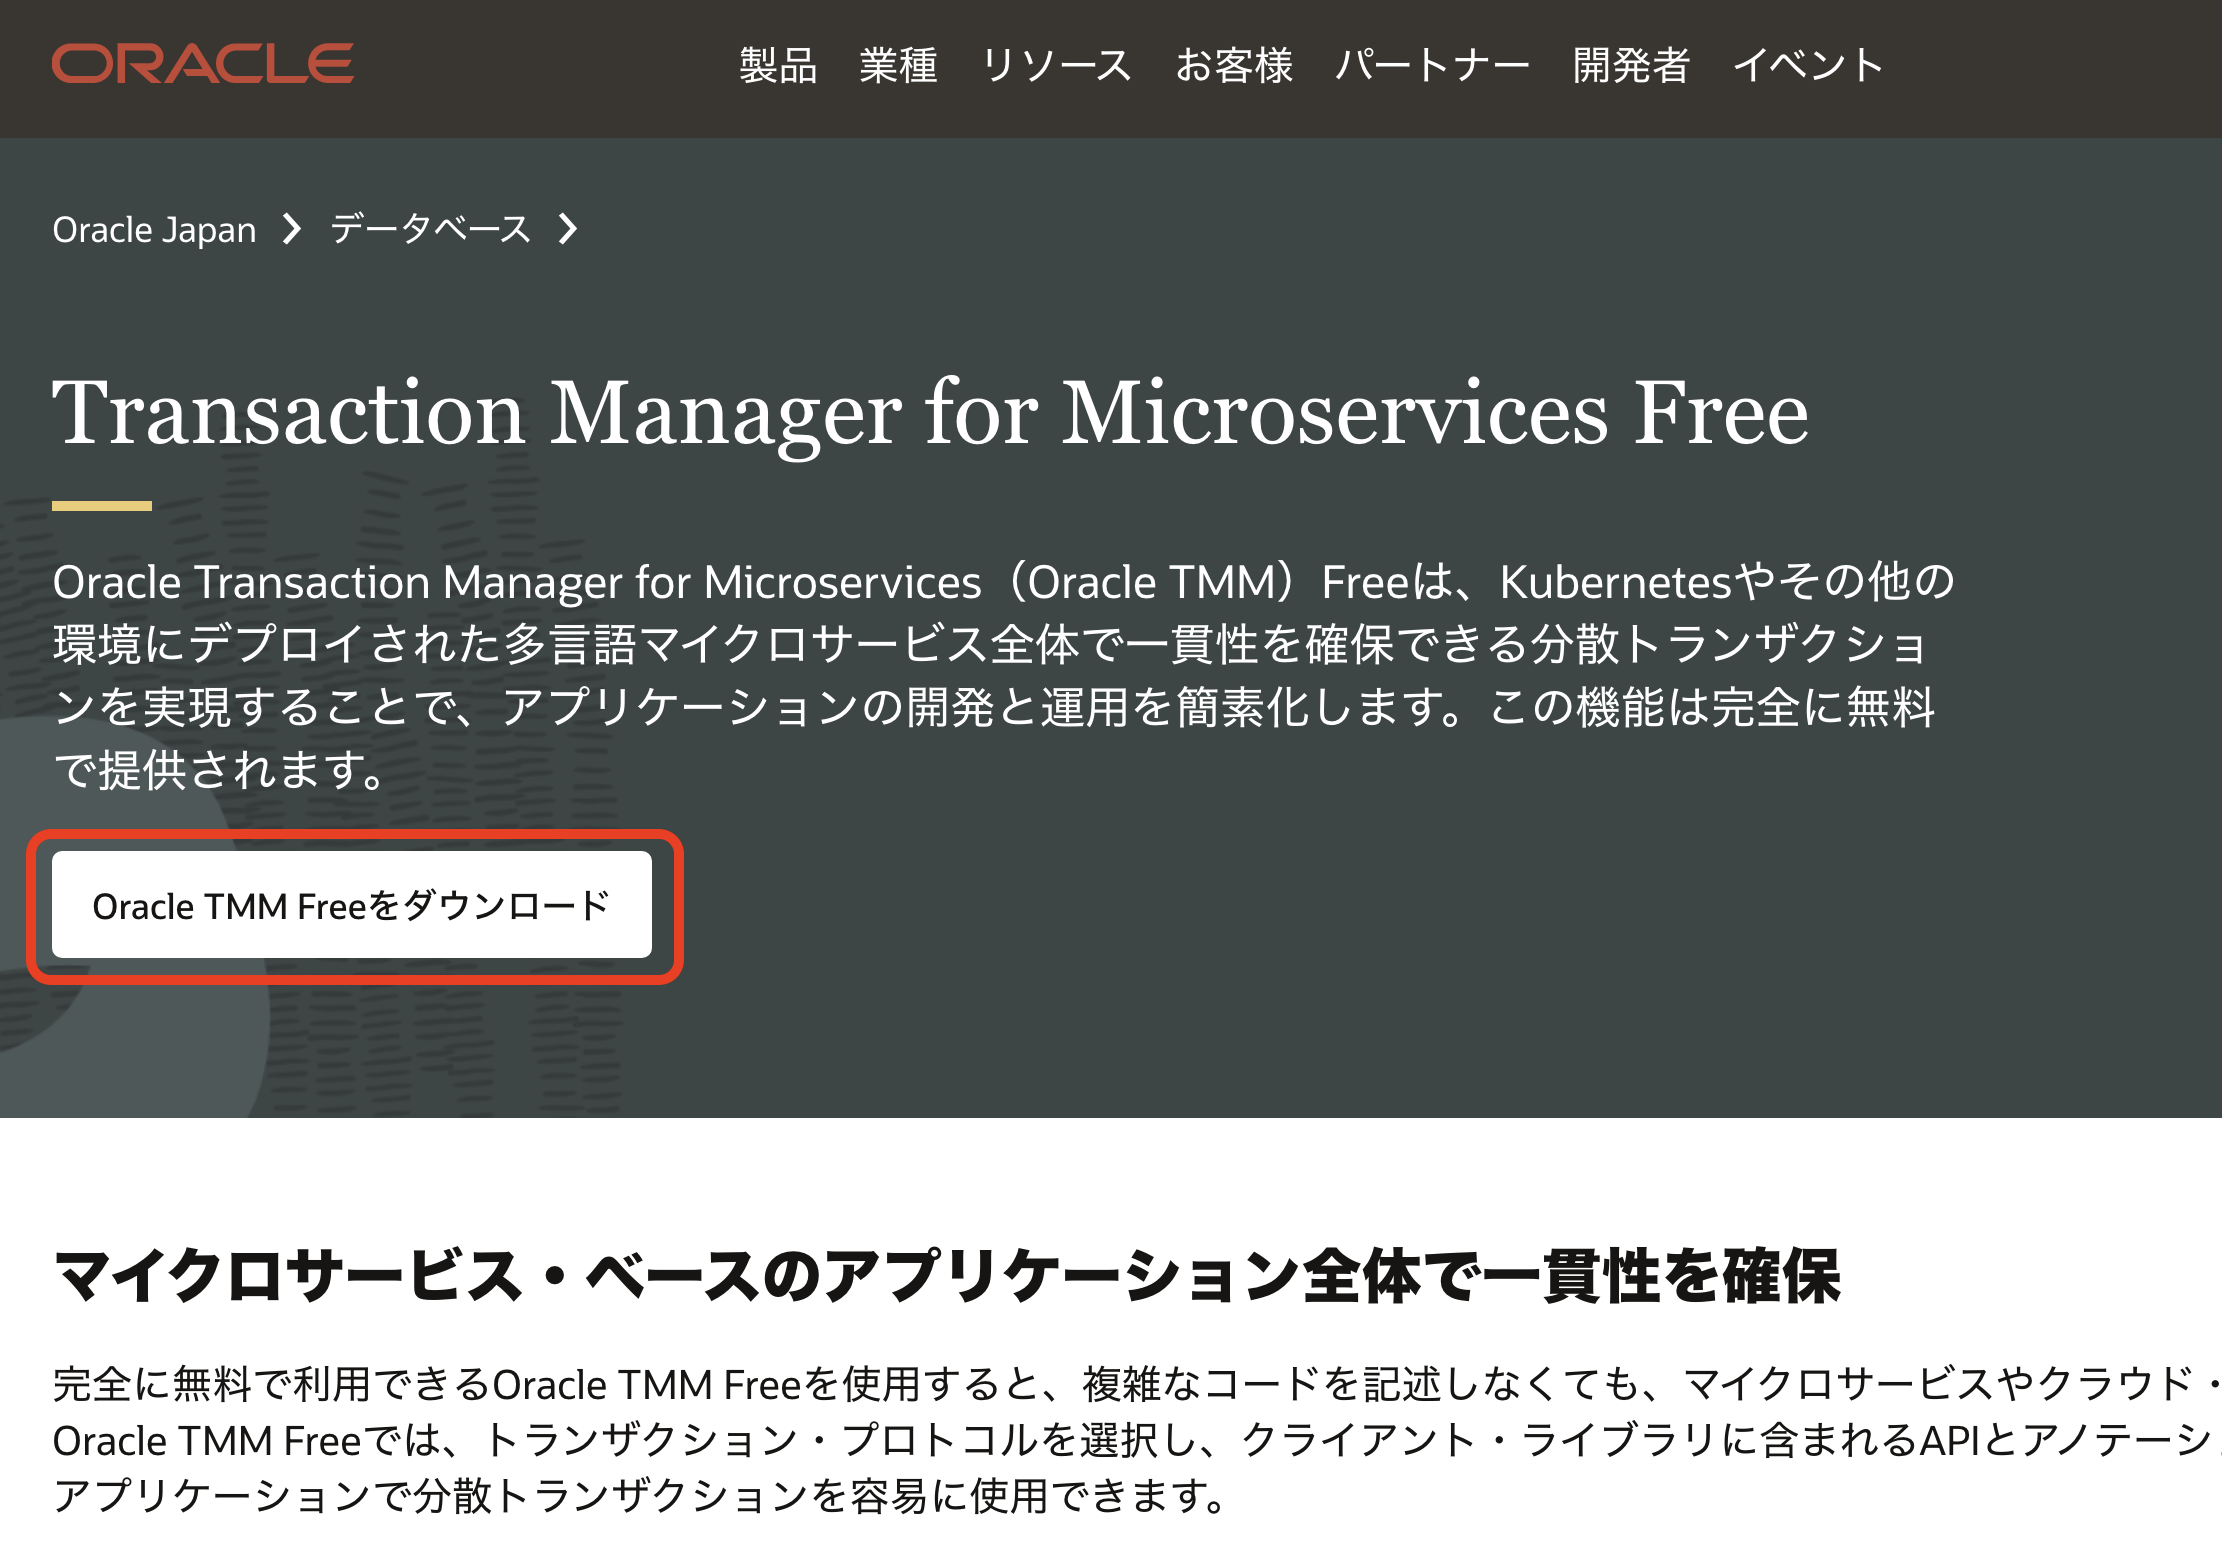
Task: Click the Transaction Manager for Microservices Free title
Action: pyautogui.click(x=930, y=414)
